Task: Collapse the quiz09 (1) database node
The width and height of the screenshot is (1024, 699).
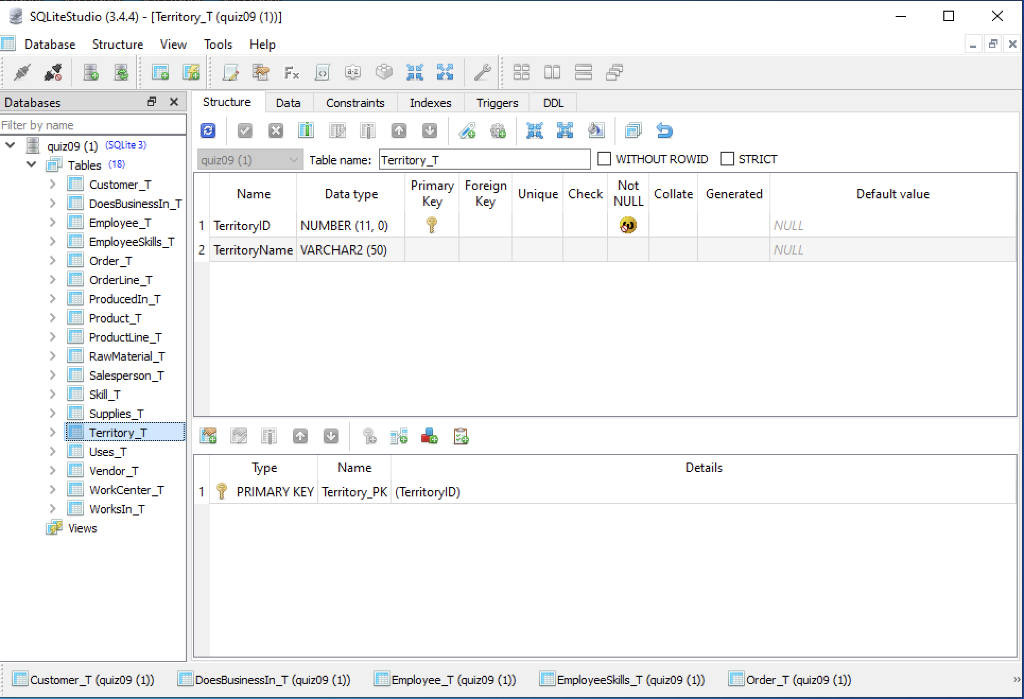Action: click(x=10, y=145)
